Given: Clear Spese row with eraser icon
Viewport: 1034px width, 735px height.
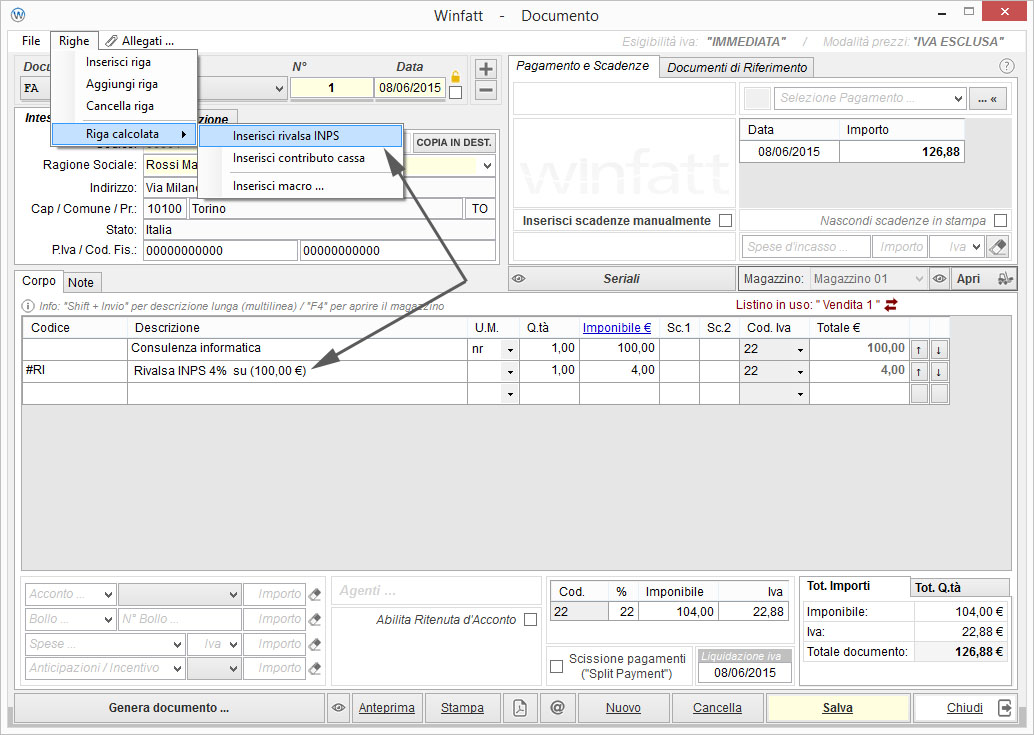Looking at the screenshot, I should tap(315, 644).
